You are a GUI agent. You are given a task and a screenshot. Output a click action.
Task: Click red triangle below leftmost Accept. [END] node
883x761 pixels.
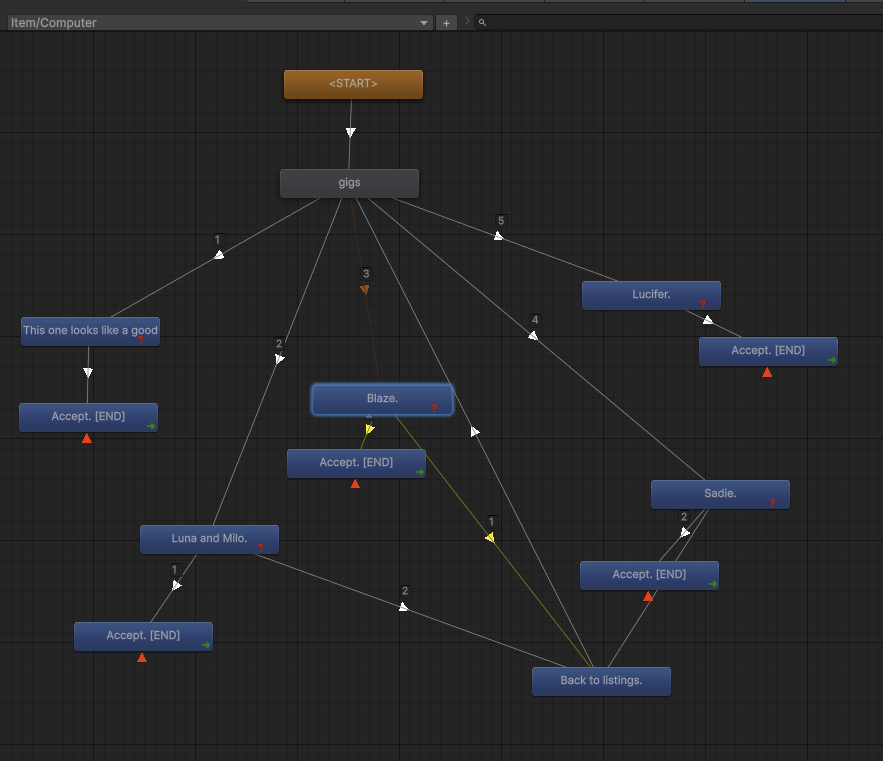point(87,438)
